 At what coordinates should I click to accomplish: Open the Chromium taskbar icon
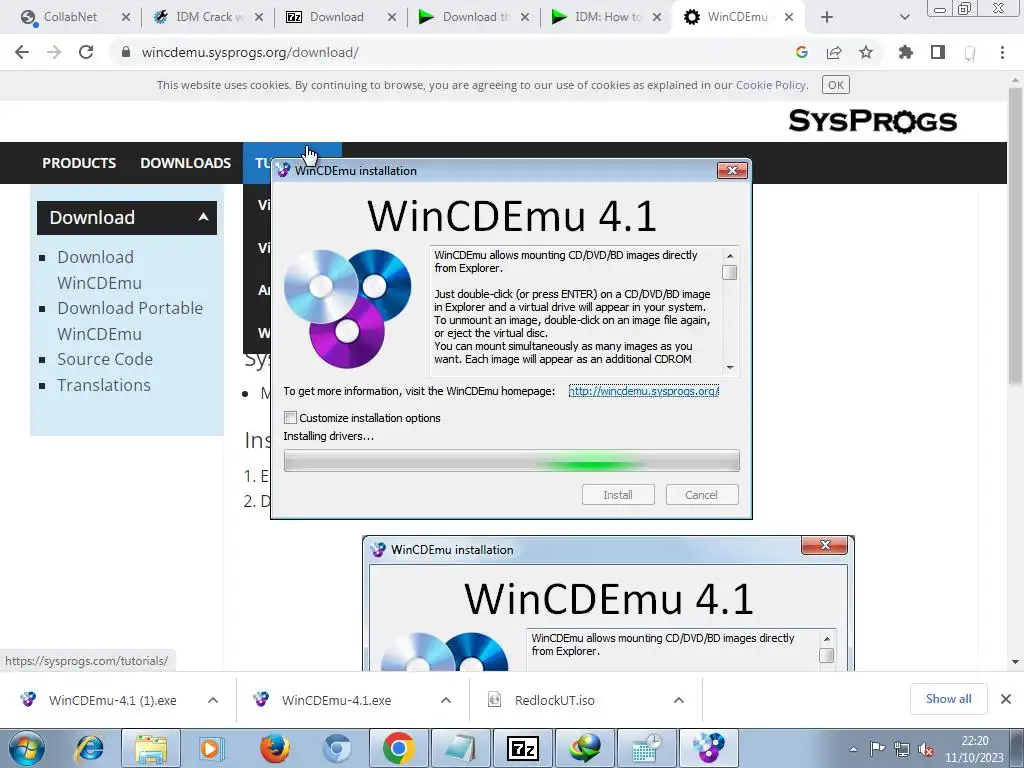point(337,748)
